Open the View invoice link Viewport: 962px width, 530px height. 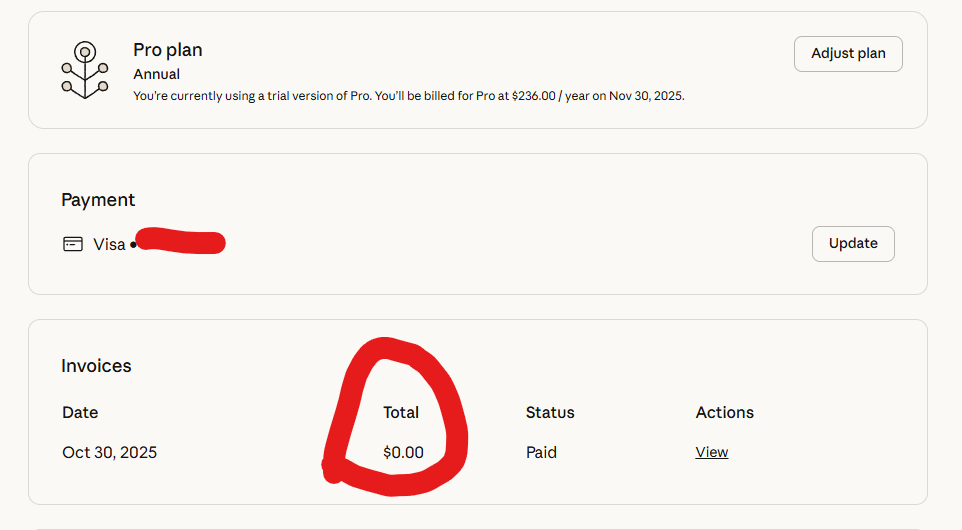[712, 452]
